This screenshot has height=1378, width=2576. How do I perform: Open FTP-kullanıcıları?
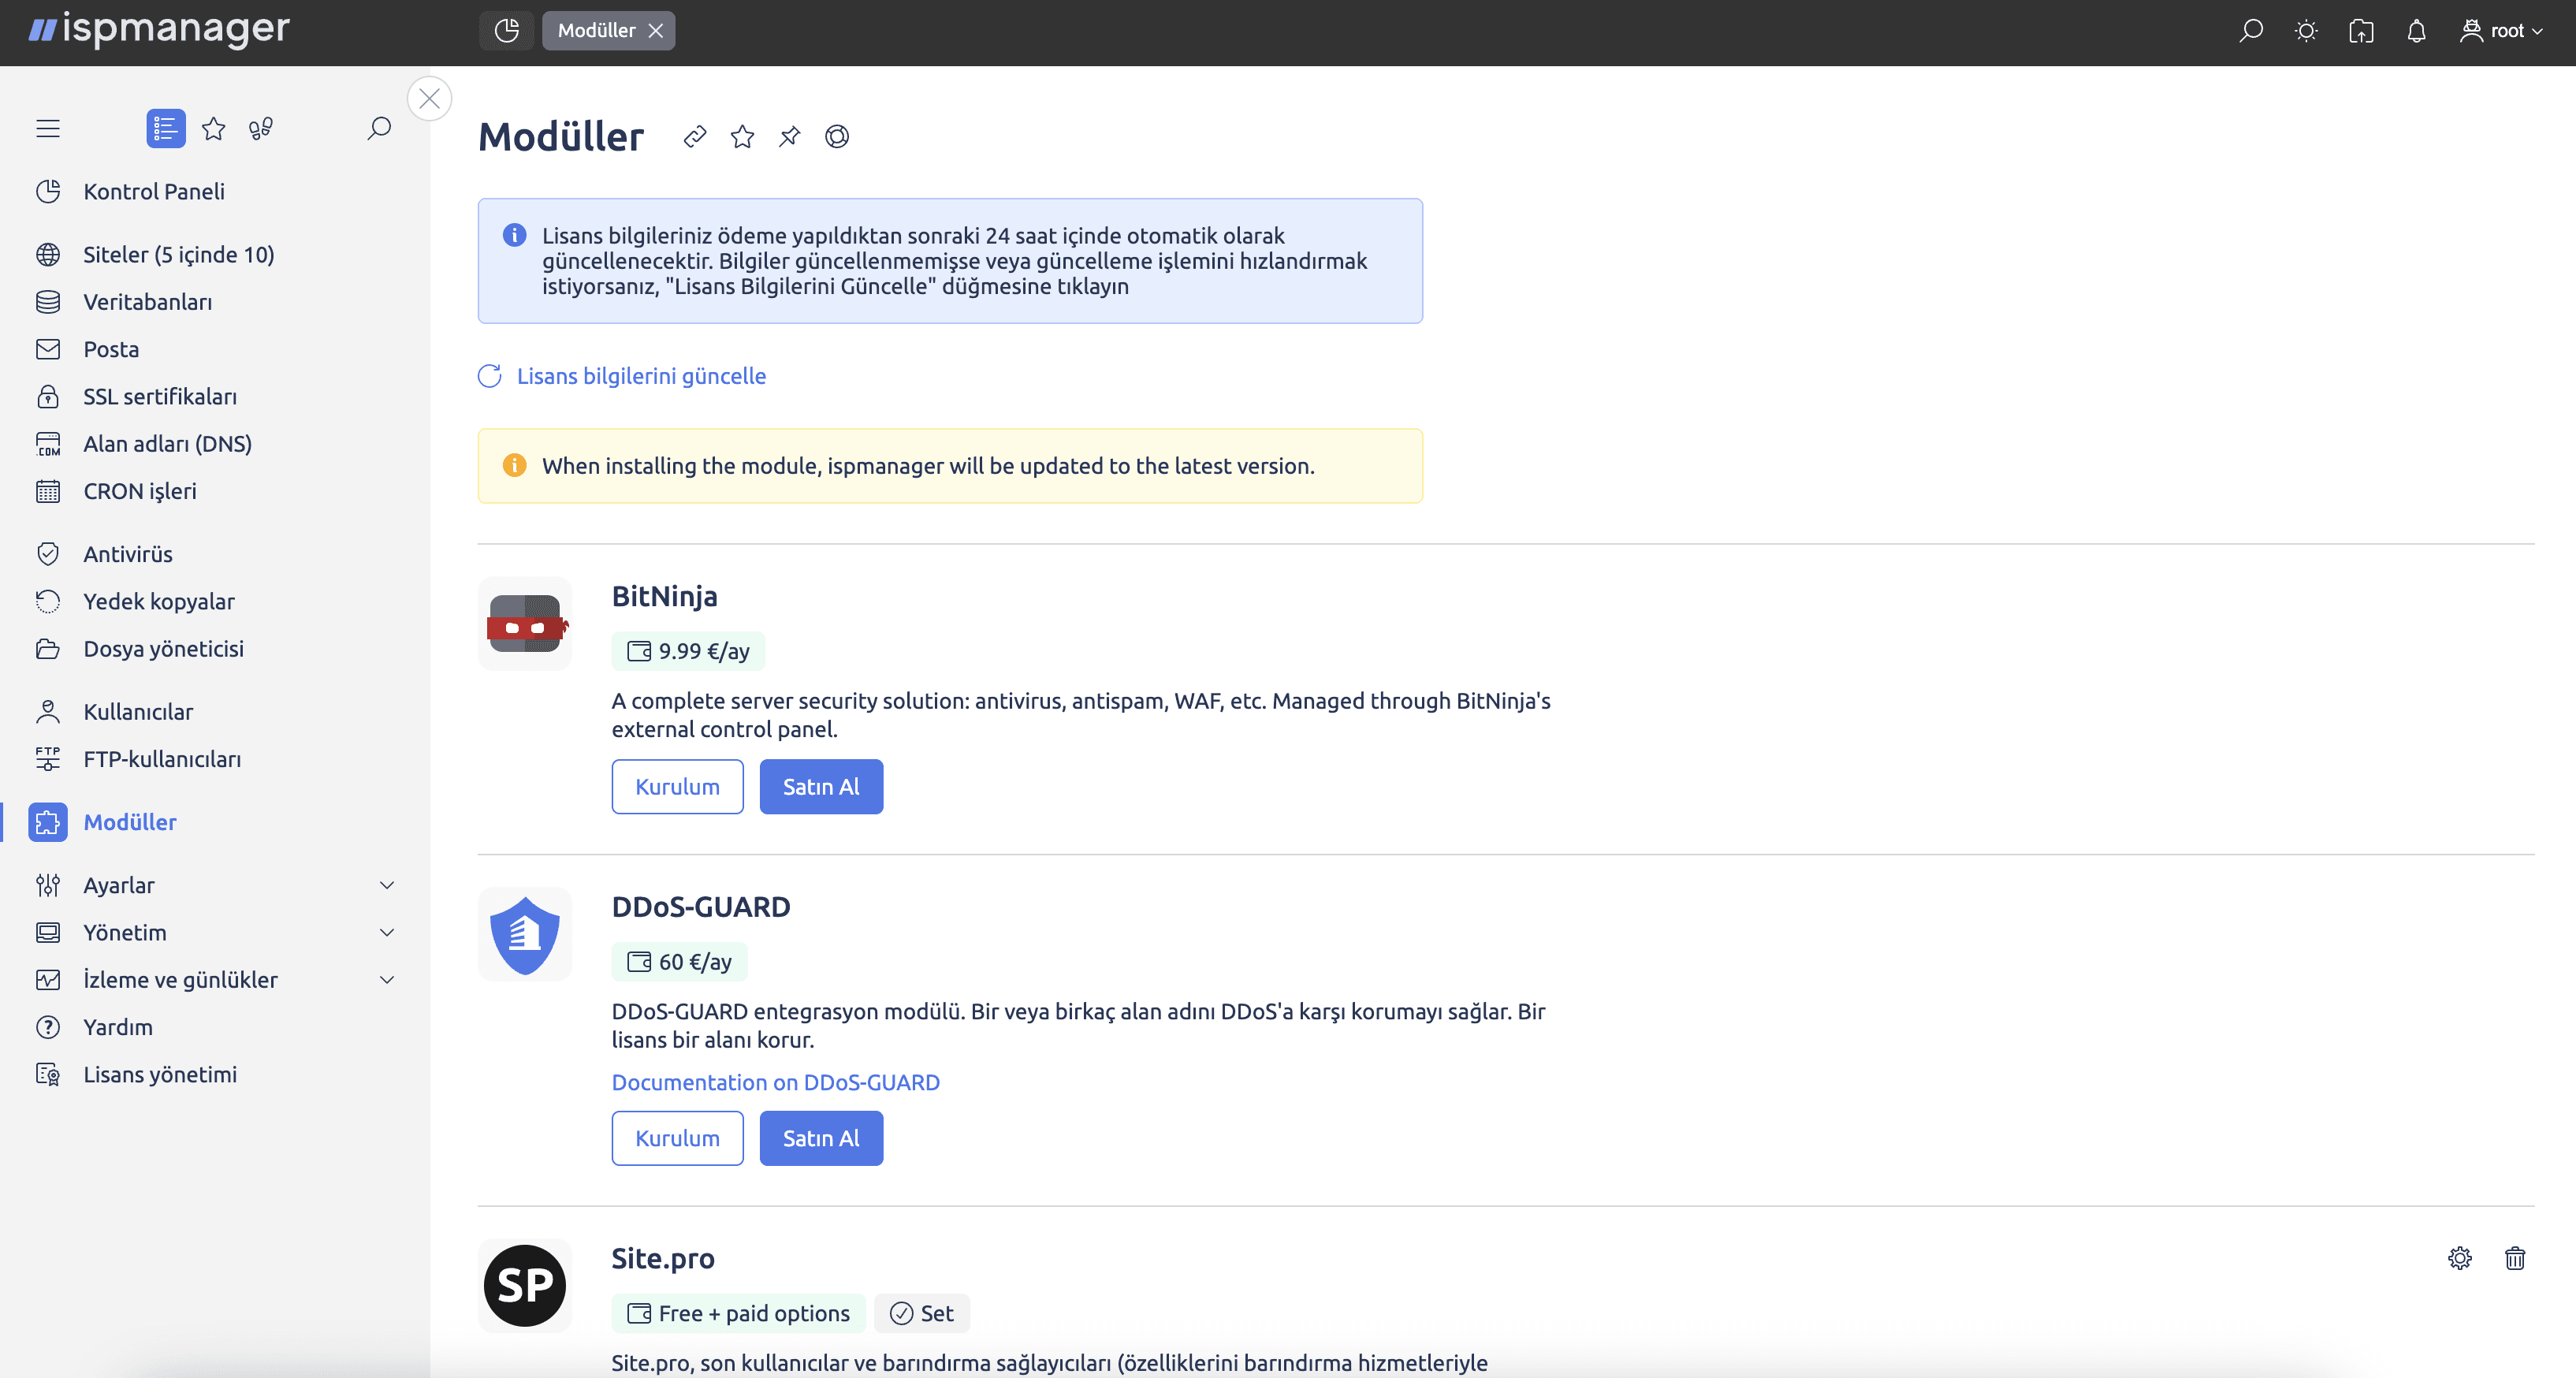162,759
